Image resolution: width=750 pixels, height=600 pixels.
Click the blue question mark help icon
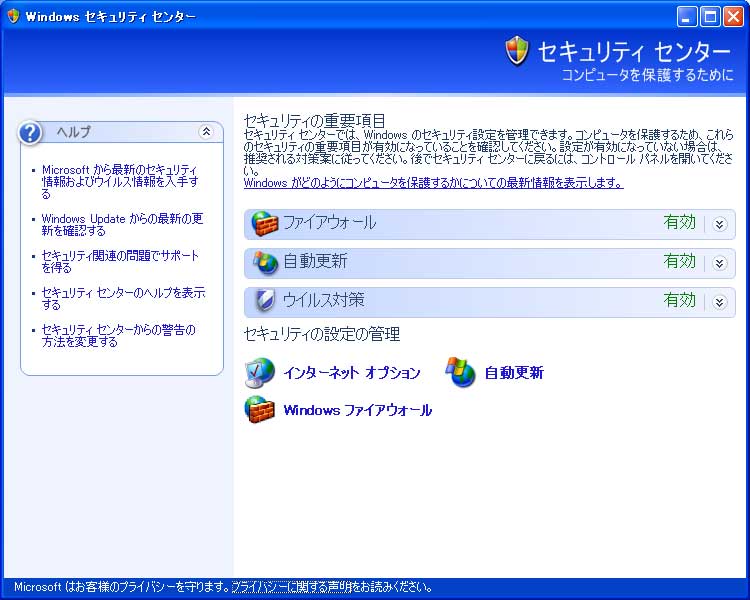[30, 132]
